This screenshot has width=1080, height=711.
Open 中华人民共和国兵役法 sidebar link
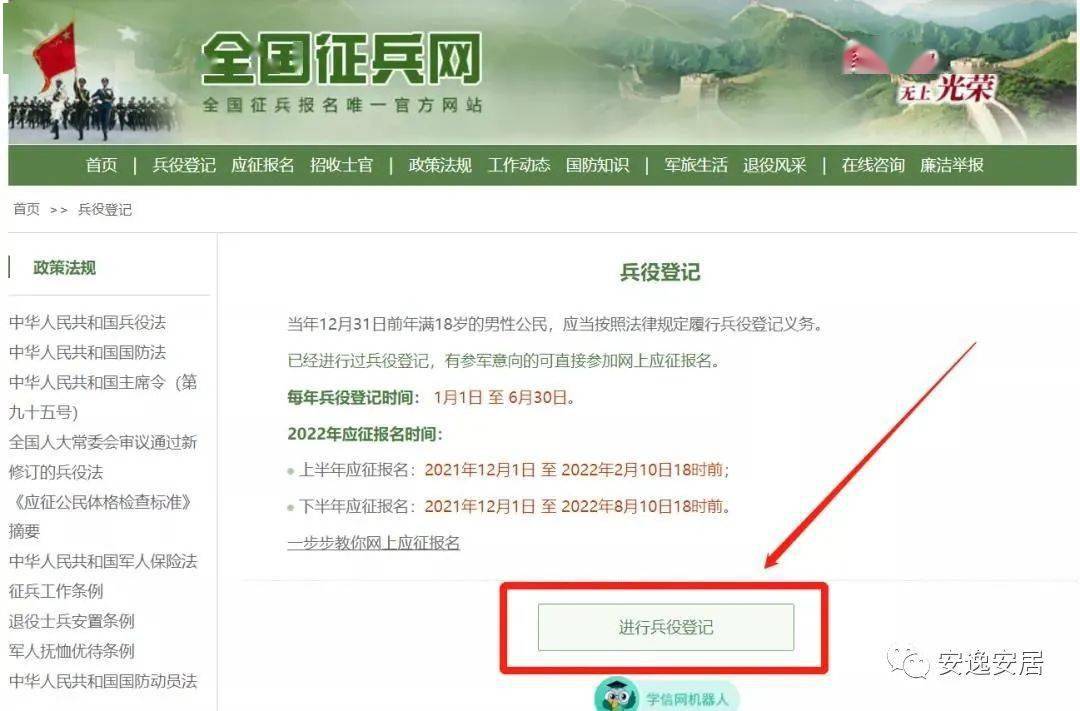tap(87, 322)
